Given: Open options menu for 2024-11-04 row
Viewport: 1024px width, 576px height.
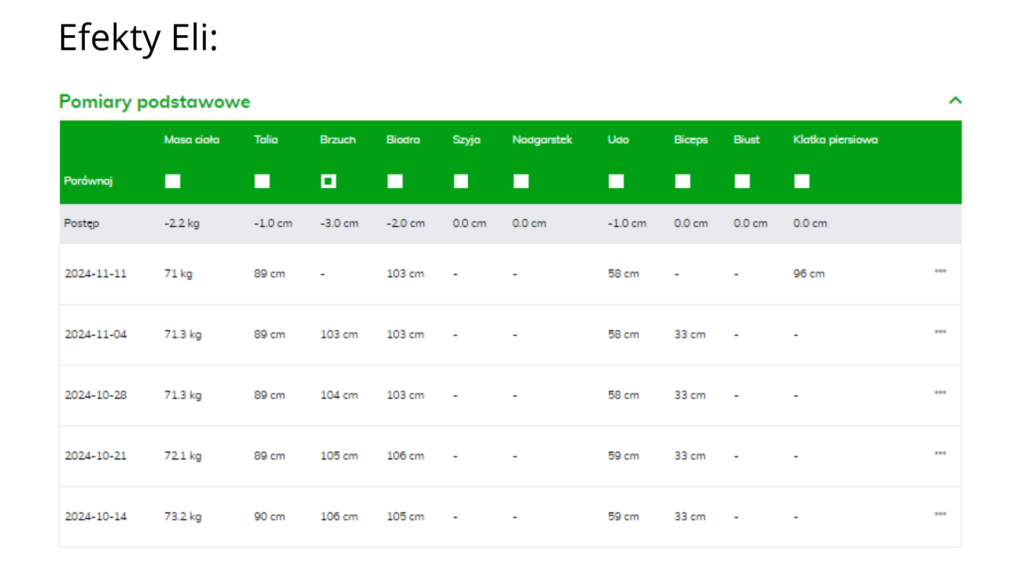Looking at the screenshot, I should pyautogui.click(x=940, y=333).
